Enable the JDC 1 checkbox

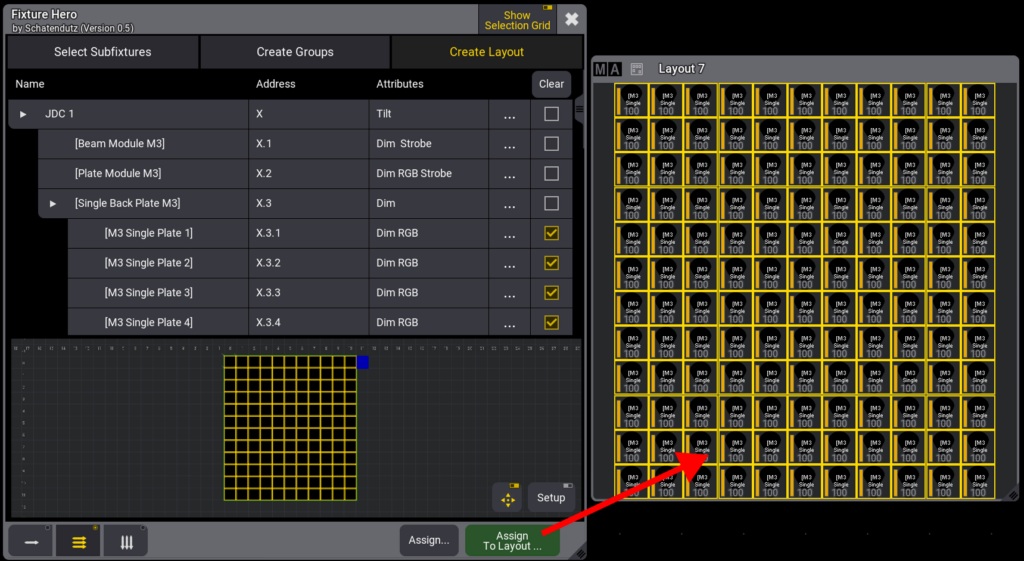click(551, 114)
